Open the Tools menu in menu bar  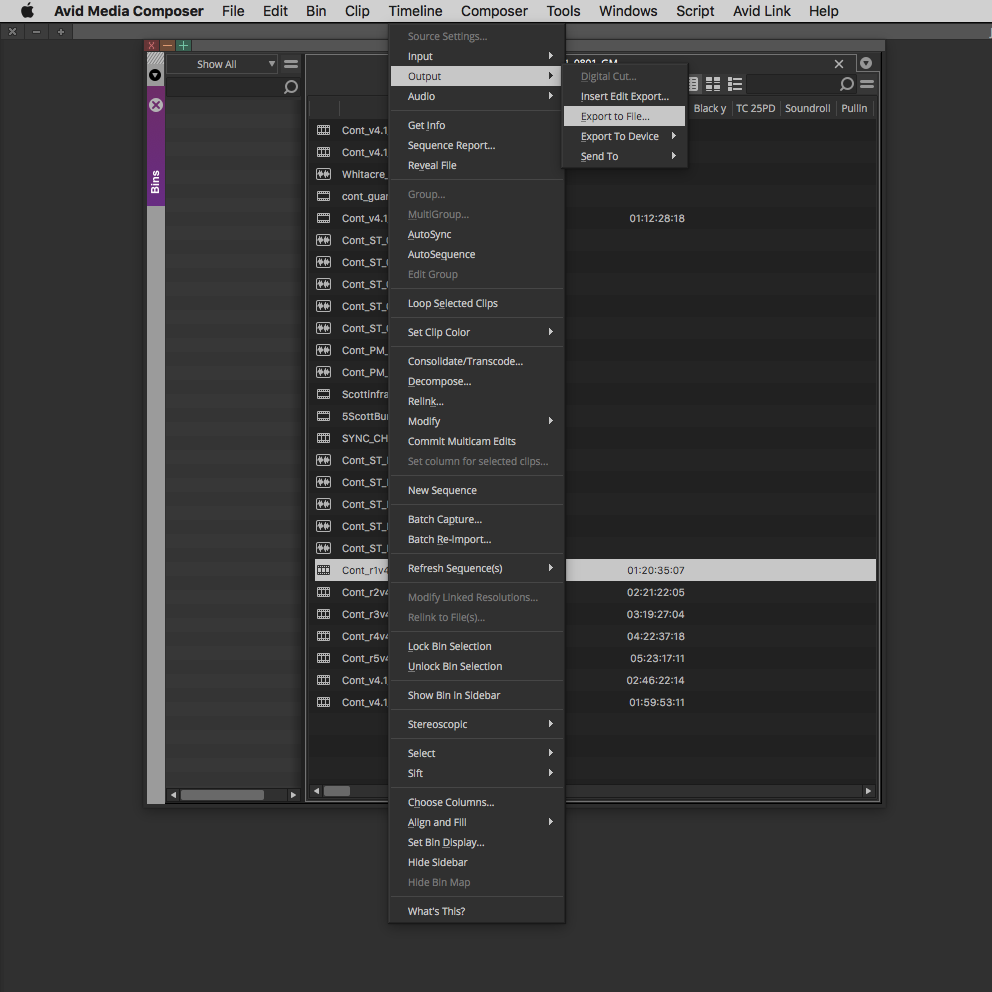point(563,11)
